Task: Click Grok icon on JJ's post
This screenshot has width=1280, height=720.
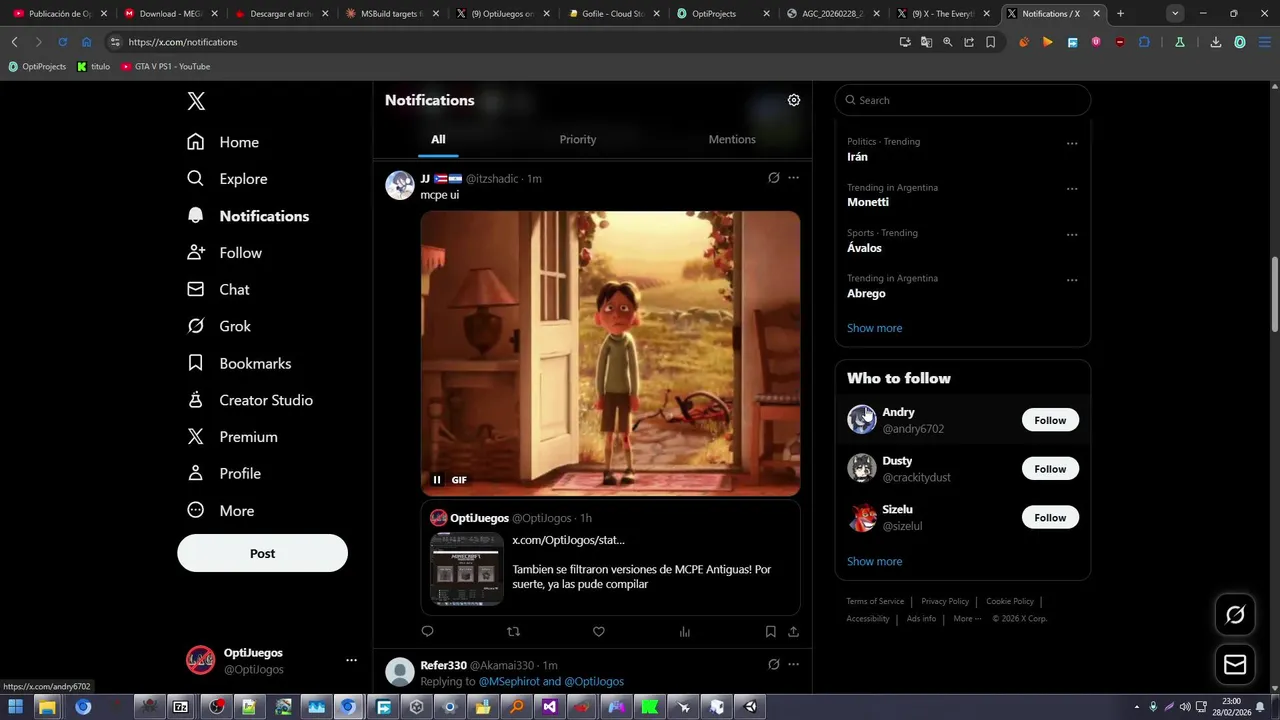Action: 773,178
